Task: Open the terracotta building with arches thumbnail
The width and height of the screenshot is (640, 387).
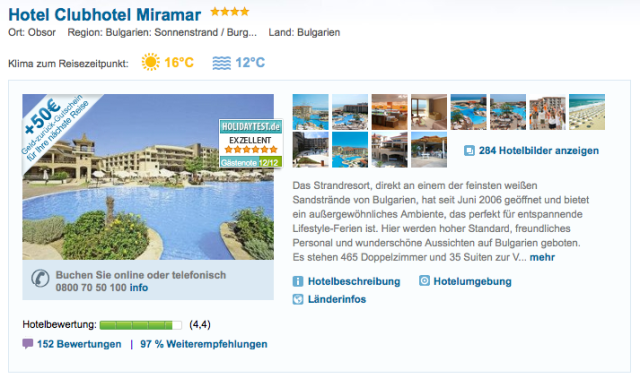Action: click(389, 149)
